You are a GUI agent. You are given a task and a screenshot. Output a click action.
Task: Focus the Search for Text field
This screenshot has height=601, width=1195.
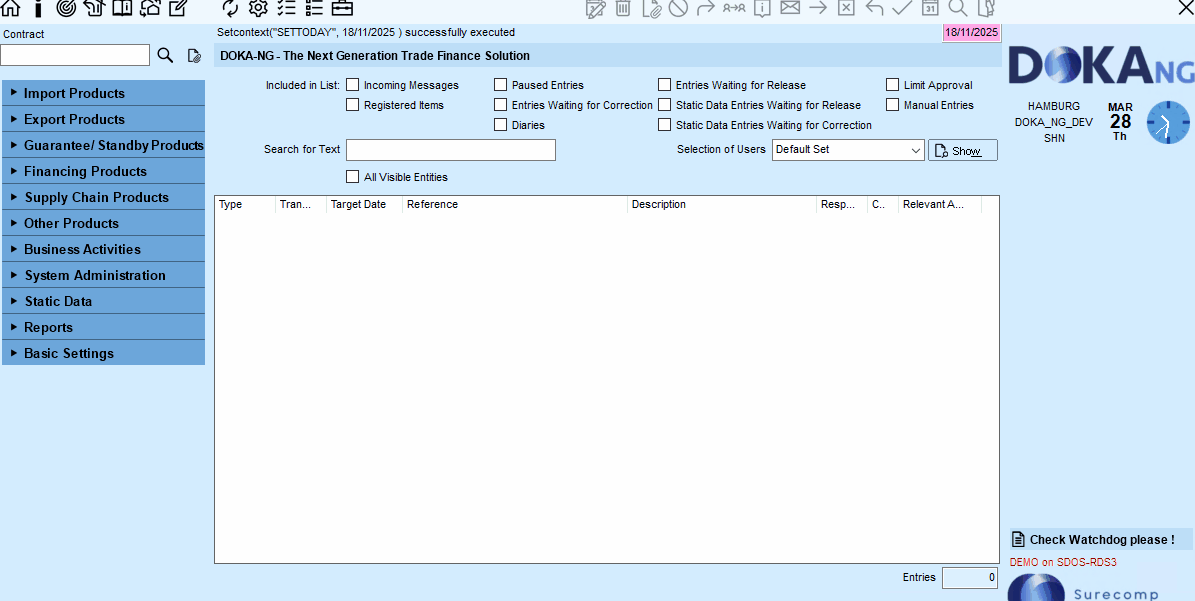pyautogui.click(x=451, y=150)
